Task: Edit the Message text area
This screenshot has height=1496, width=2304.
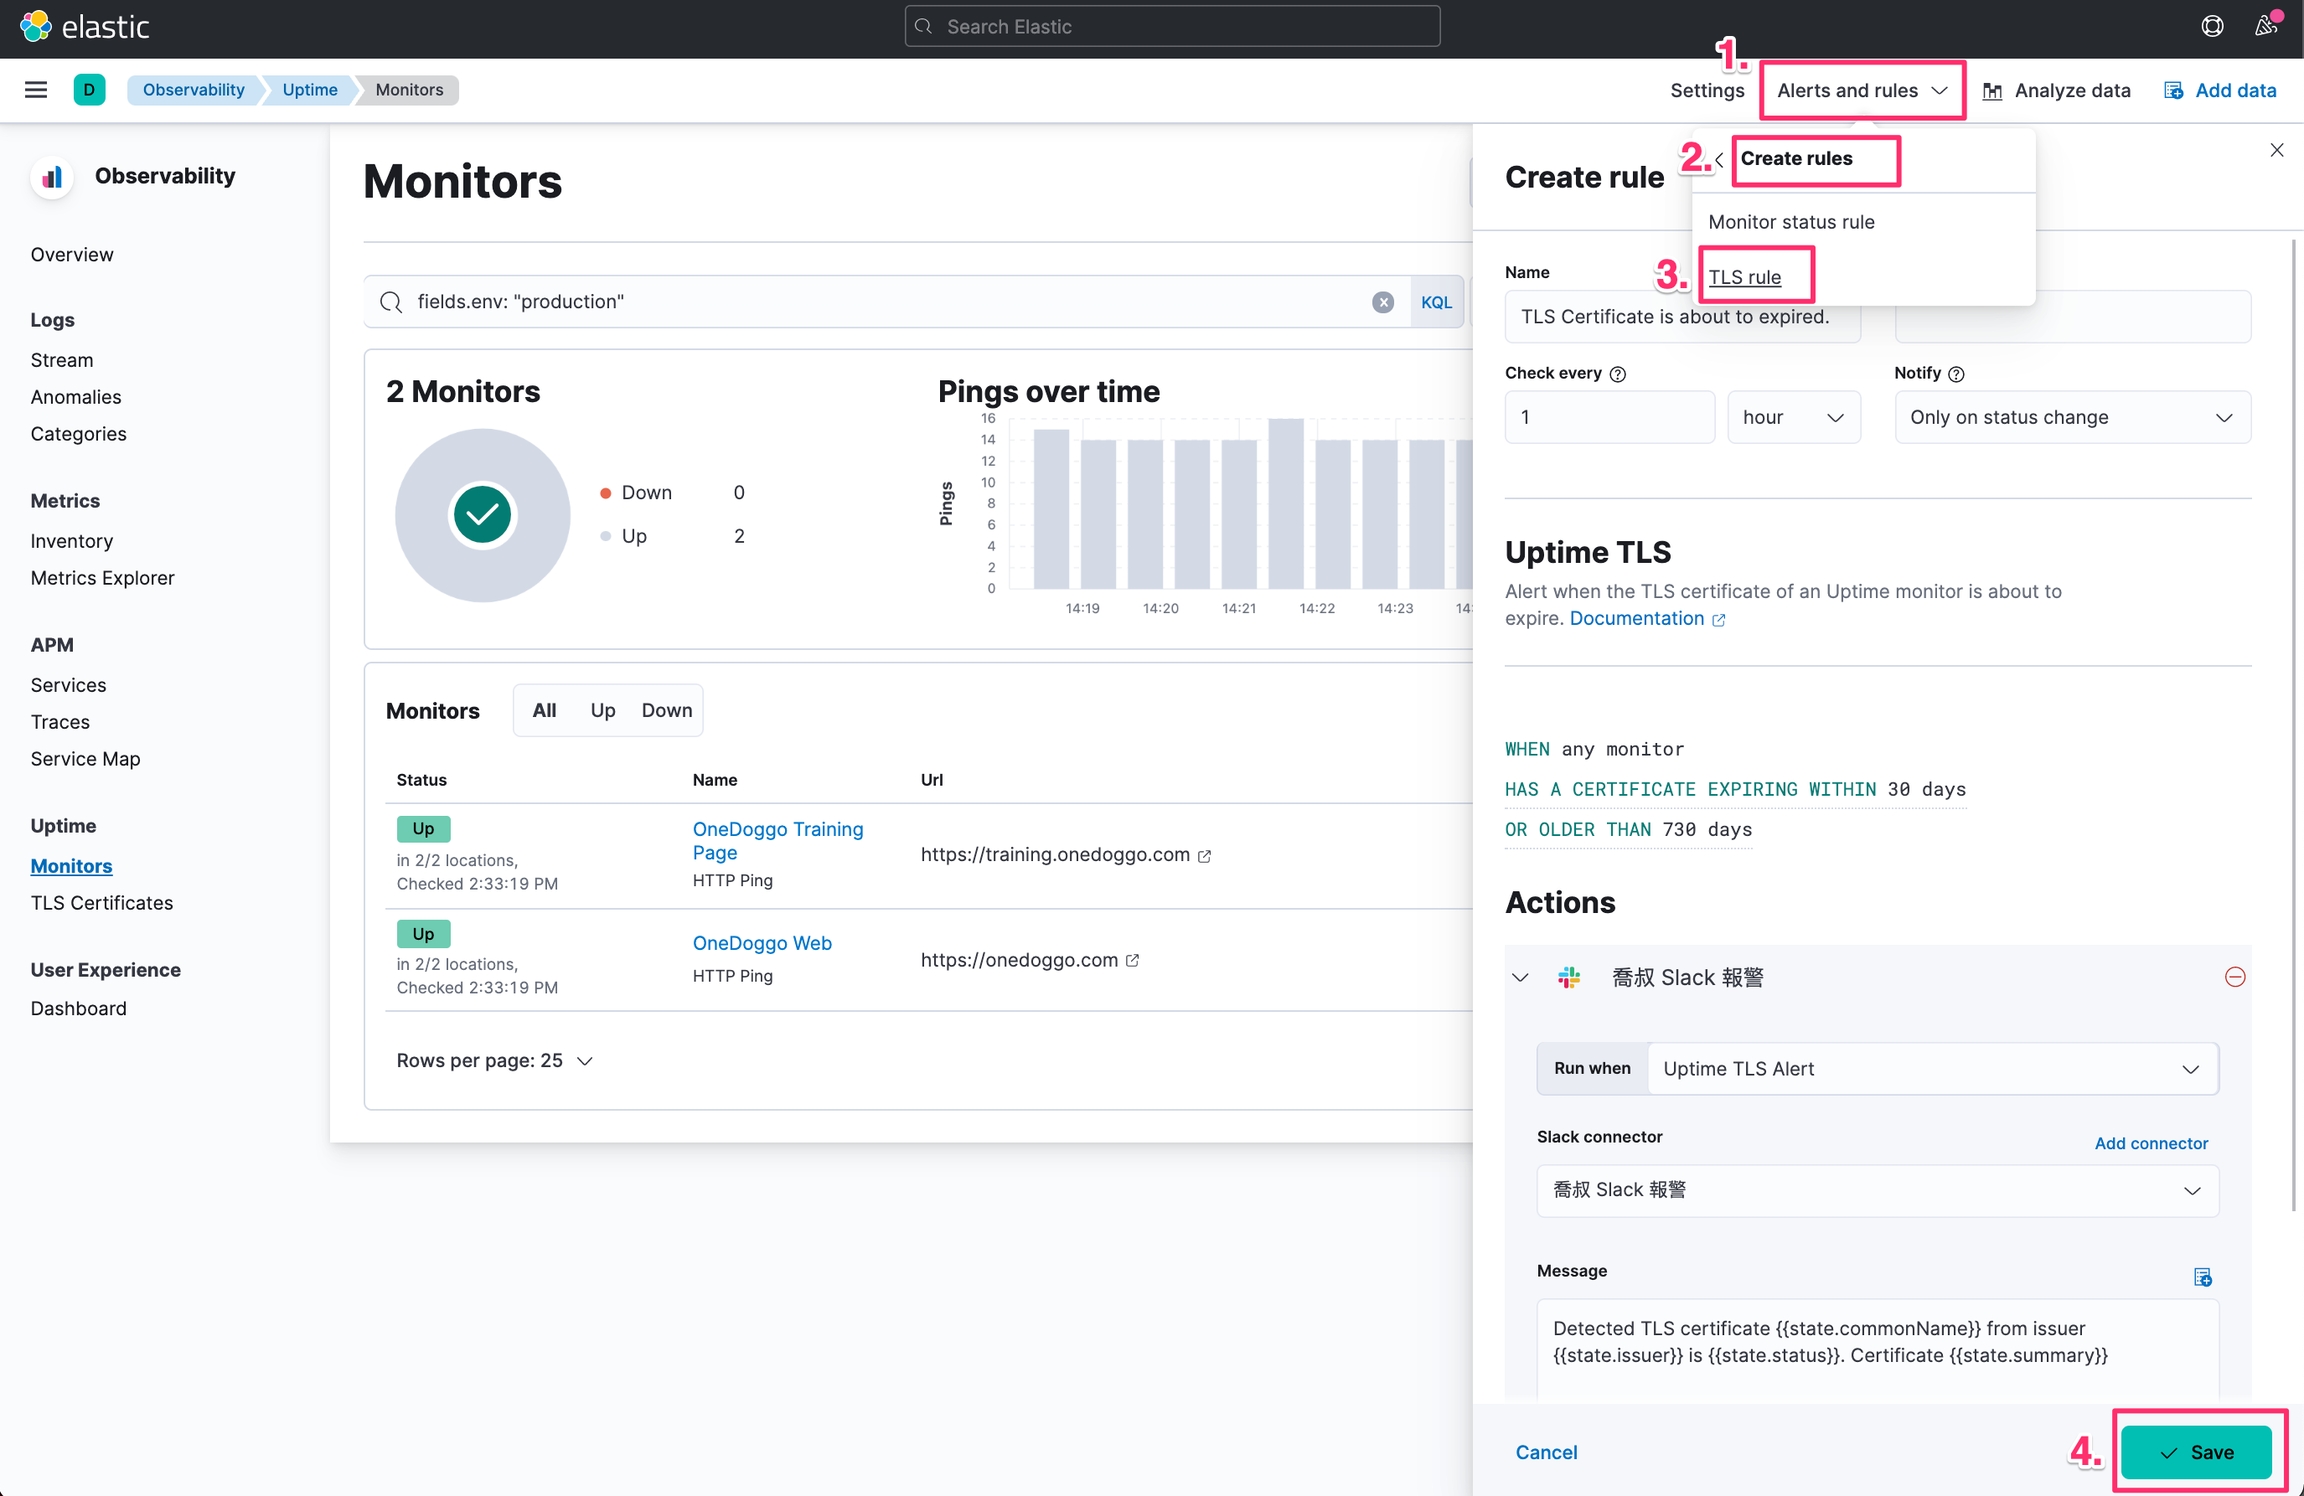Action: pos(1877,1350)
